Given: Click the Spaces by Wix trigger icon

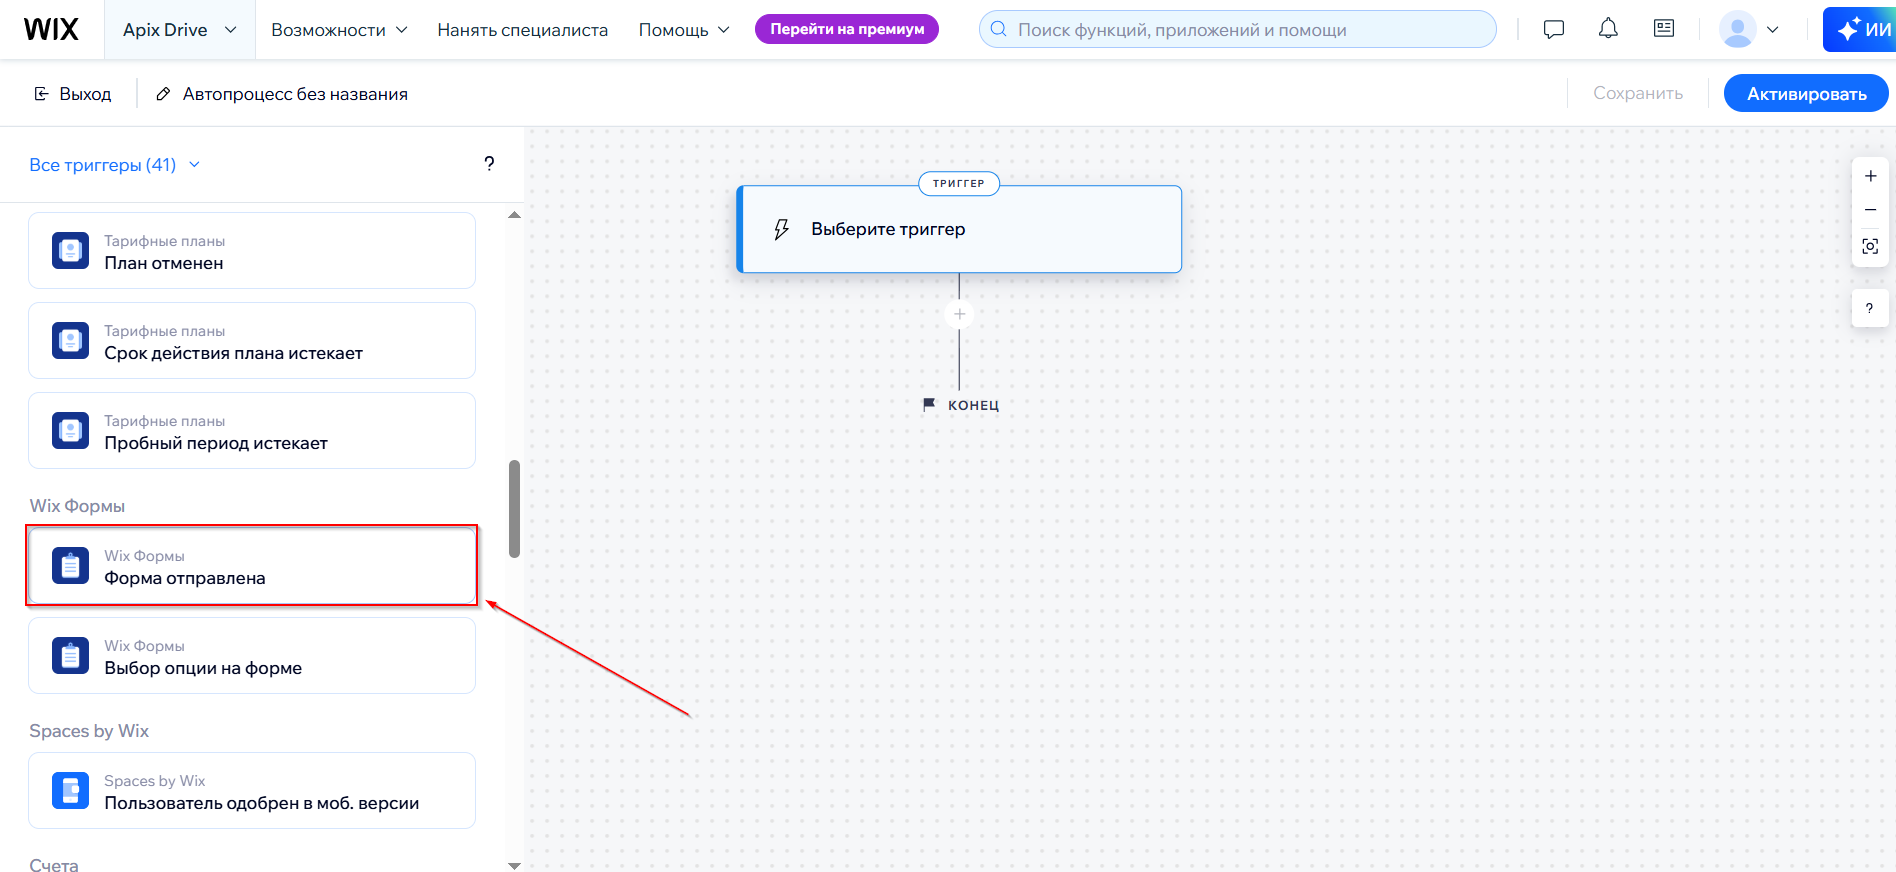Looking at the screenshot, I should pyautogui.click(x=70, y=790).
